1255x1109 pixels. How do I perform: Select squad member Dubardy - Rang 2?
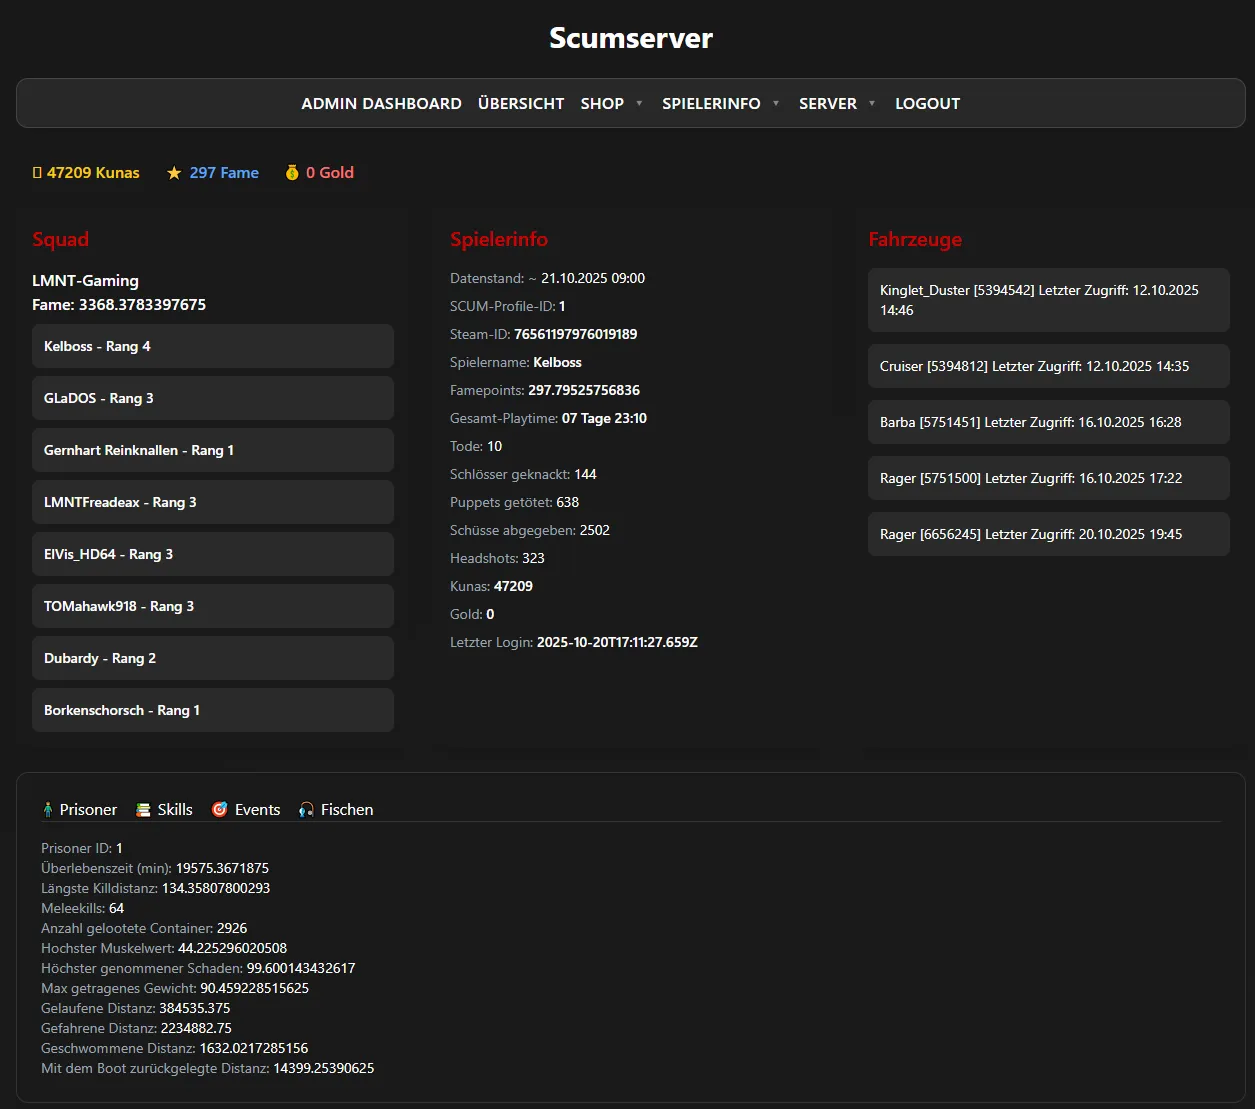coord(212,658)
